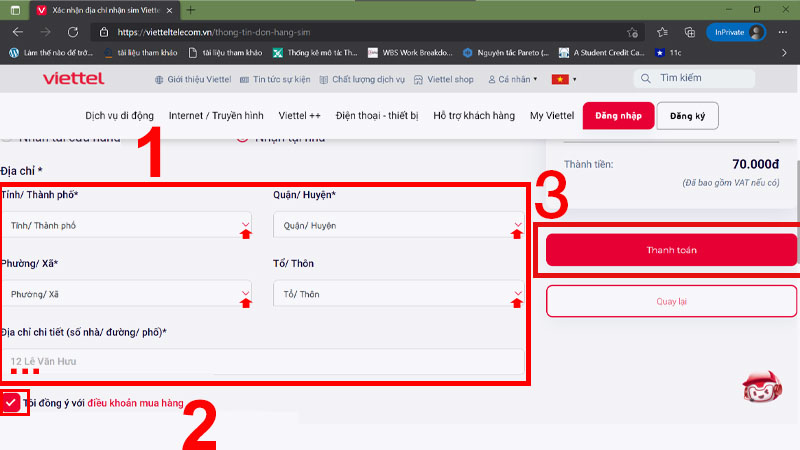This screenshot has width=800, height=450.
Task: Open 'Dịch vụ di động' menu
Action: coord(121,115)
